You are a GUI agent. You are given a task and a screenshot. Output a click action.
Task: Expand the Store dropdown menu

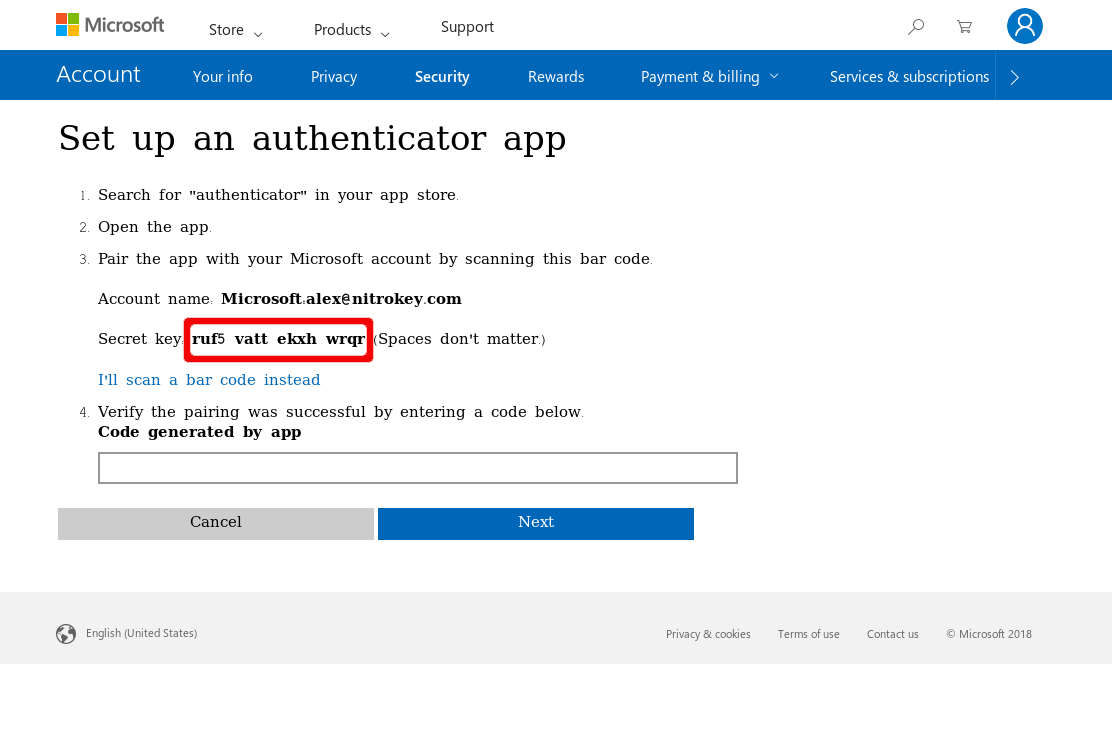tap(235, 30)
